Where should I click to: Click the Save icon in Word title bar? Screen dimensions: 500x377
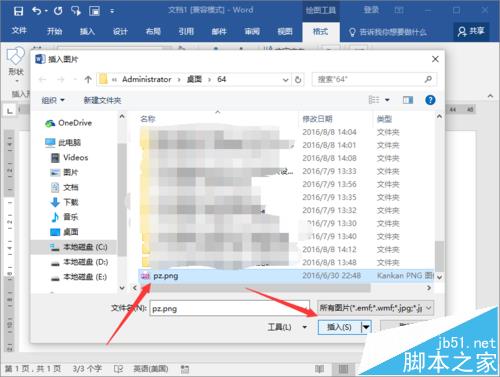(x=18, y=11)
